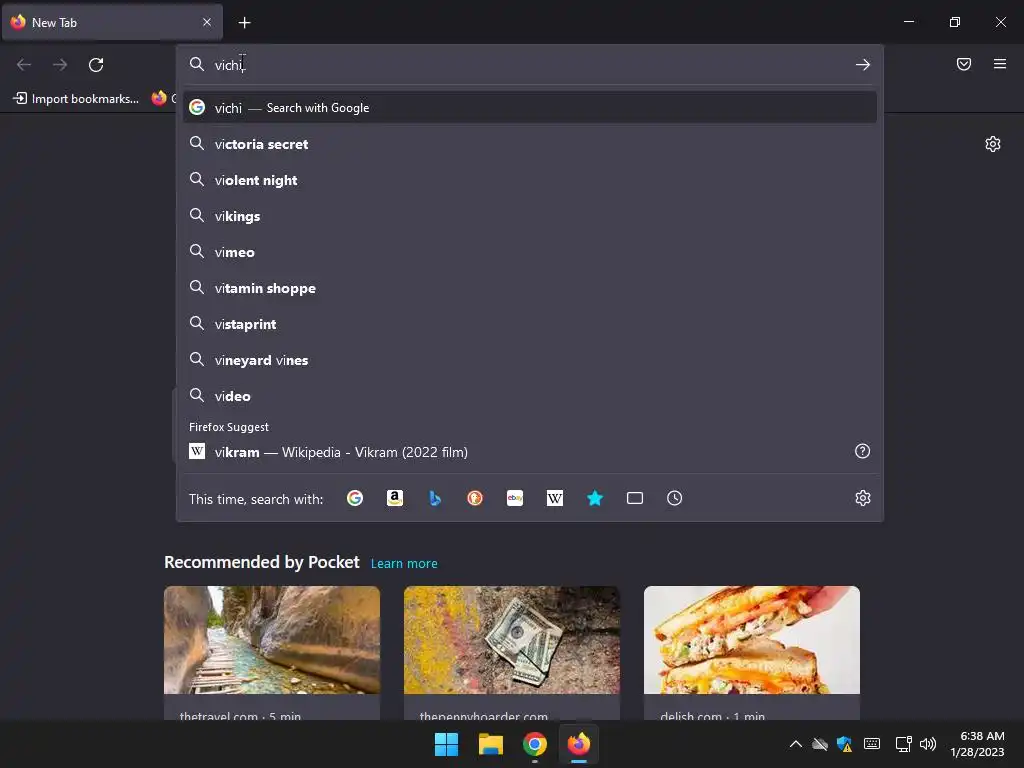Open the volume control in system tray
The image size is (1024, 768).
(927, 744)
